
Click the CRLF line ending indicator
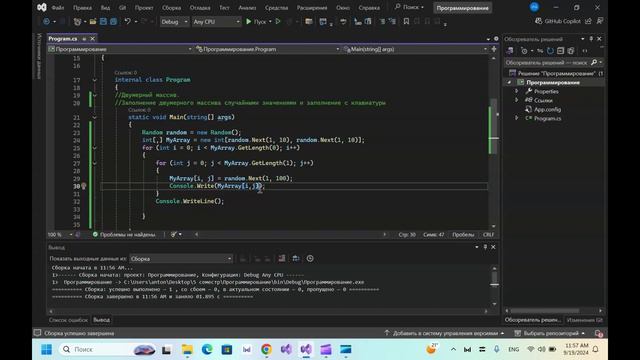click(x=489, y=235)
